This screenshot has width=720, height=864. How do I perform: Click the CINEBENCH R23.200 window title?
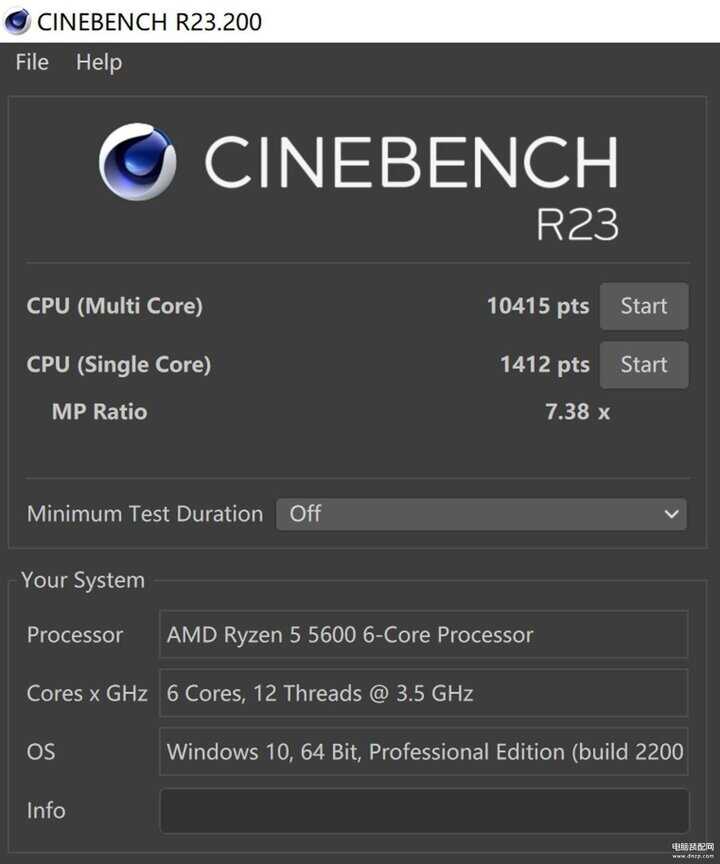(x=149, y=22)
